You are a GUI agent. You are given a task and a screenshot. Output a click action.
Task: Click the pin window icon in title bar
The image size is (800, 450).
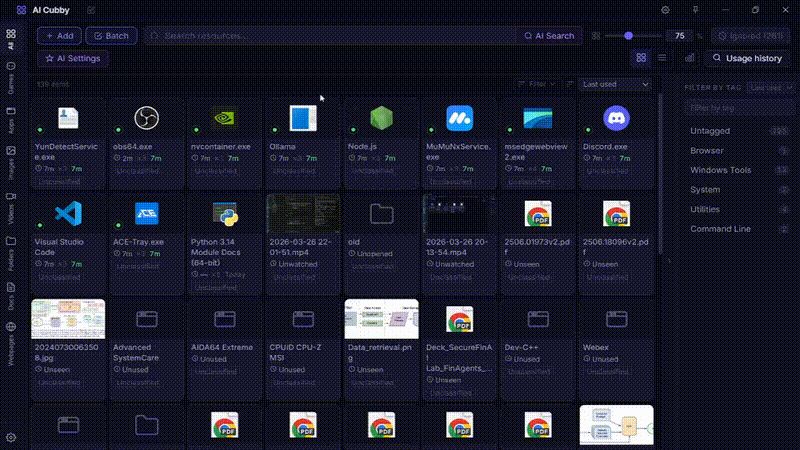(695, 10)
